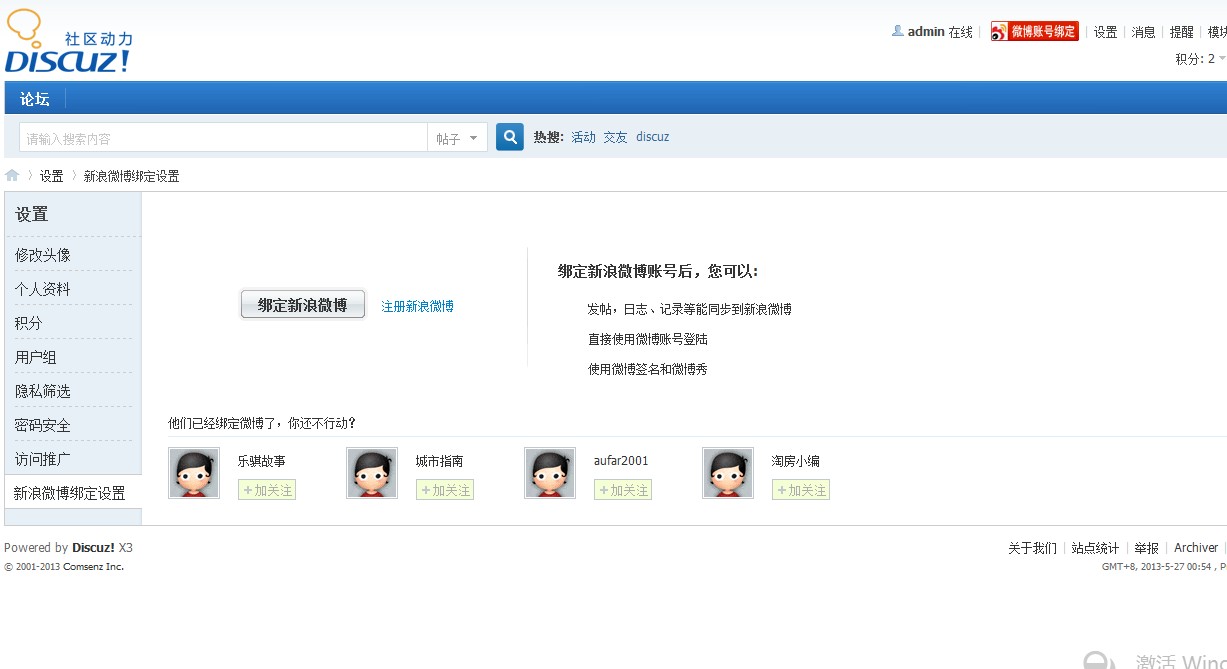The width and height of the screenshot is (1227, 669).
Task: Click the blue search magnifier button
Action: [x=510, y=137]
